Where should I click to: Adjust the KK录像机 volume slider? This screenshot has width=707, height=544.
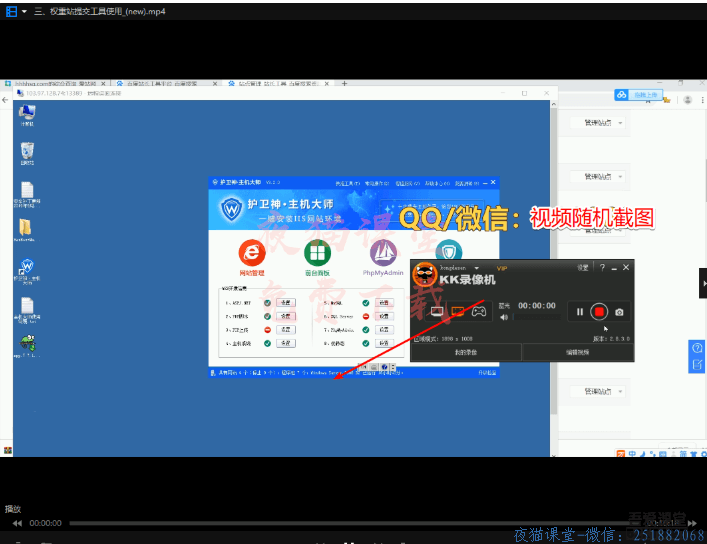537,318
